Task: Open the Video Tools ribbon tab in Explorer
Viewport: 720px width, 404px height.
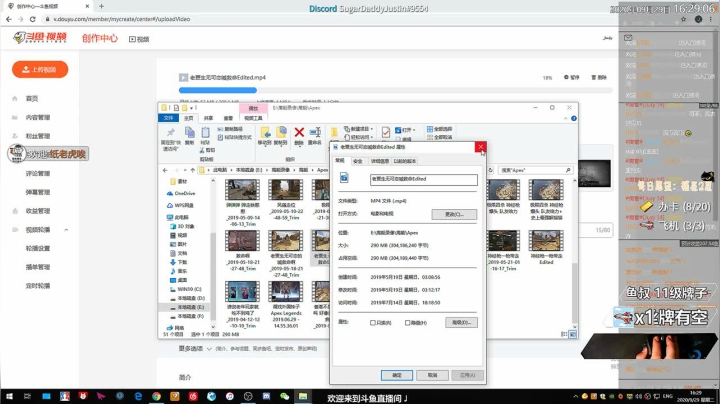Action: point(253,118)
